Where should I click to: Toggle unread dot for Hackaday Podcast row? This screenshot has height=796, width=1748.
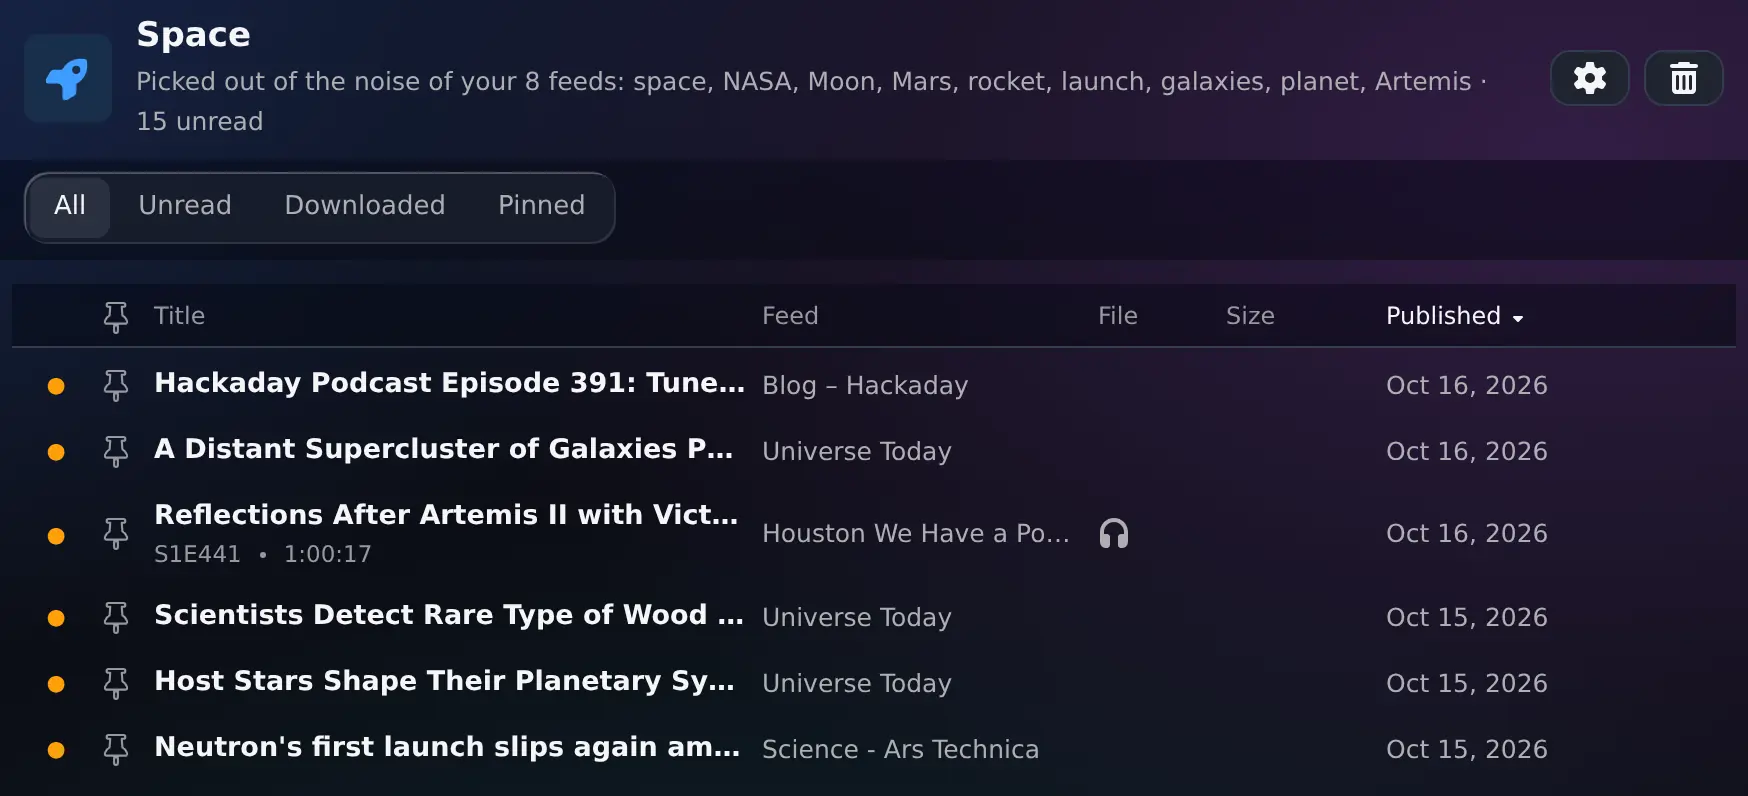[x=56, y=386]
